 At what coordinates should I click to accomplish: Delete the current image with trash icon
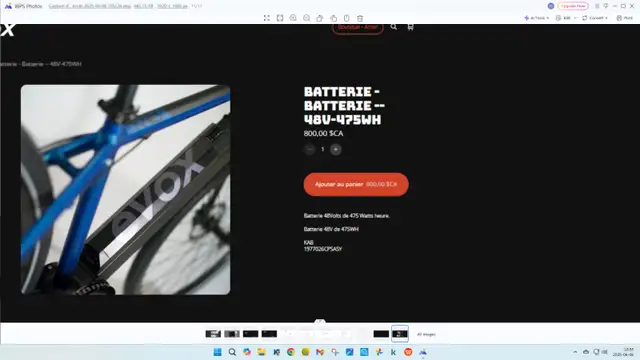click(360, 18)
